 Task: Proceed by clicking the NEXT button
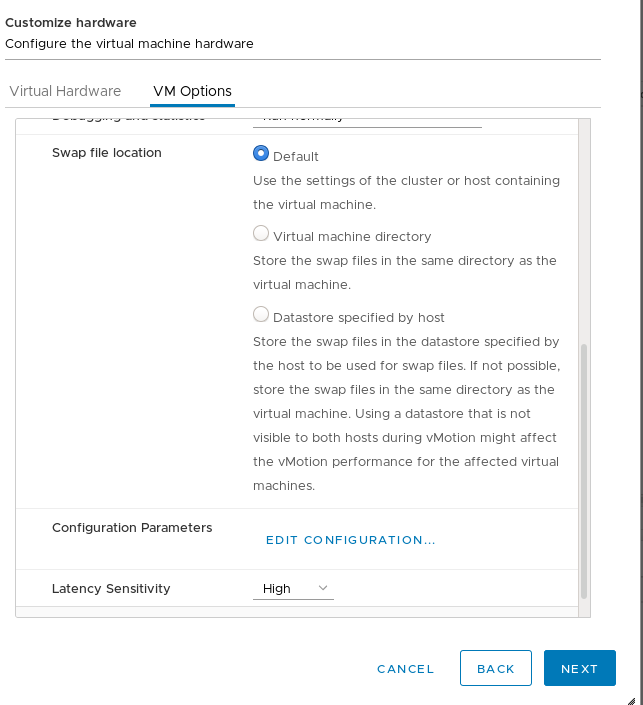[579, 669]
